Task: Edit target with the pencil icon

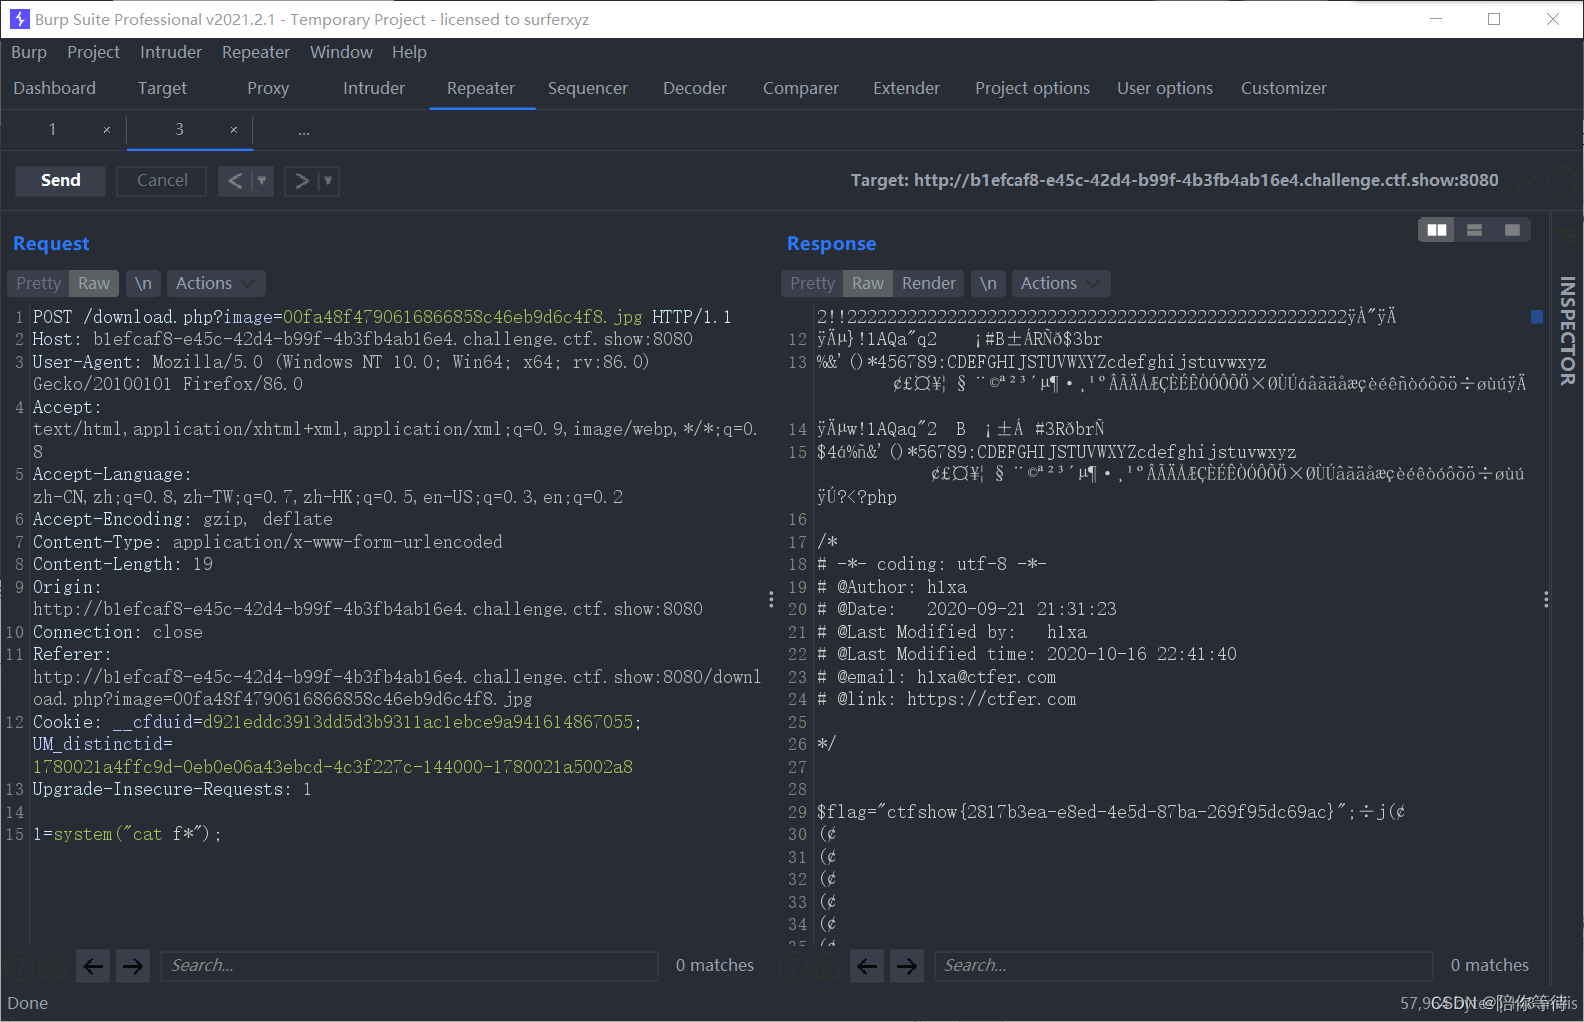Action: pos(1527,181)
